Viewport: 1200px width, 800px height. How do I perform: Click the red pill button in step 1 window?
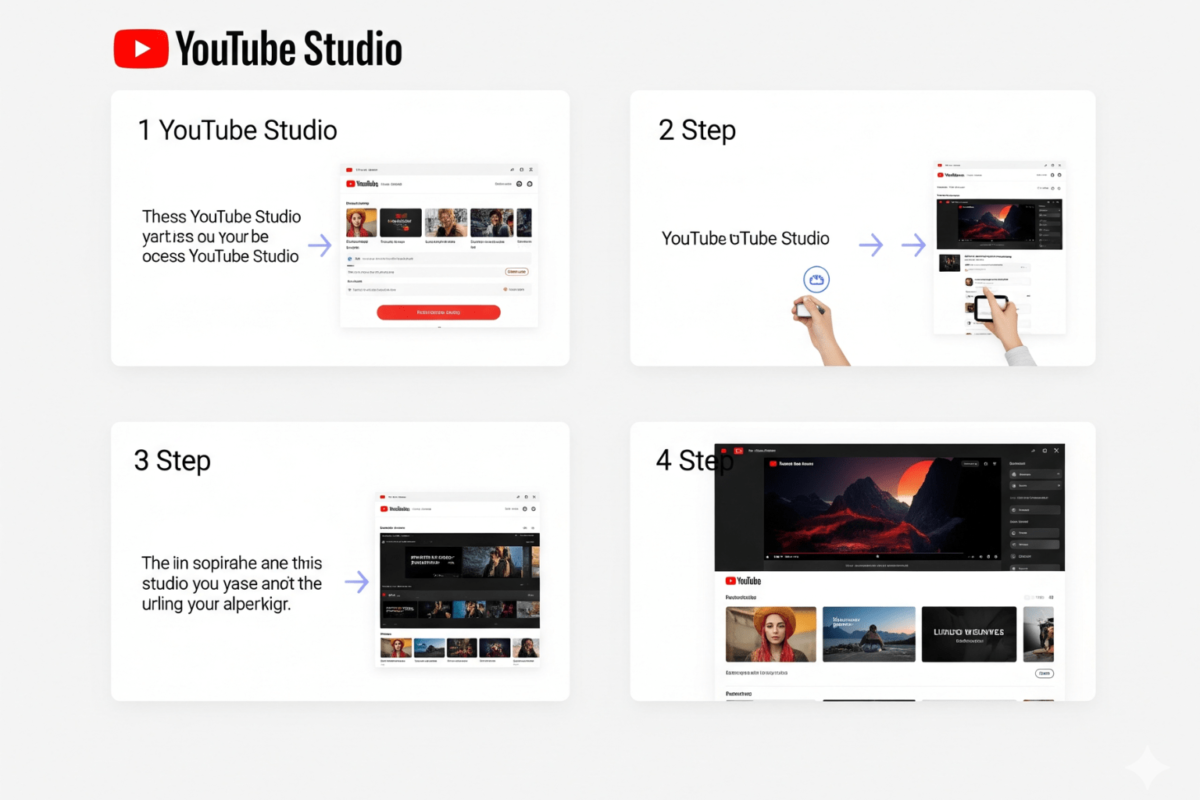coord(438,312)
